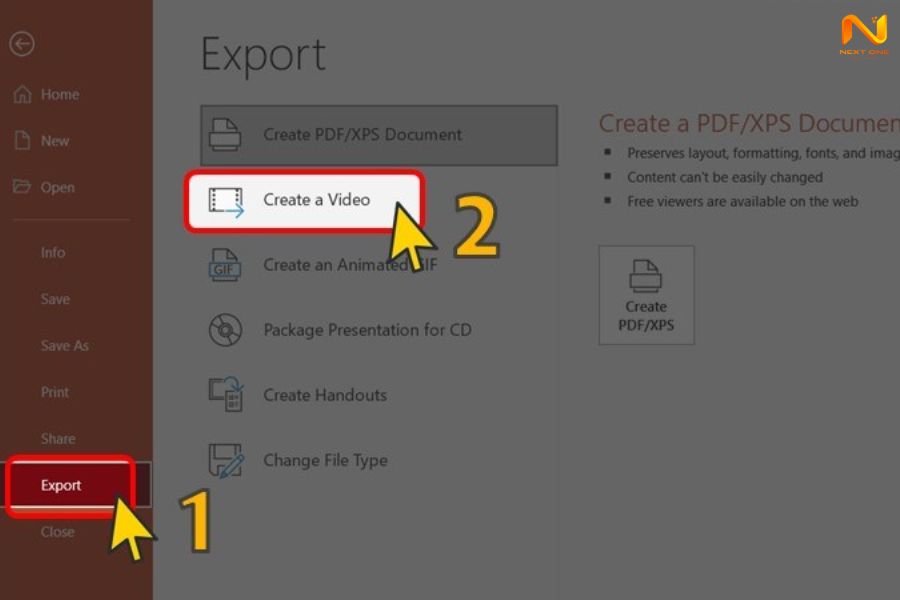
Task: Select Create an Animated GIF option
Action: 379,265
